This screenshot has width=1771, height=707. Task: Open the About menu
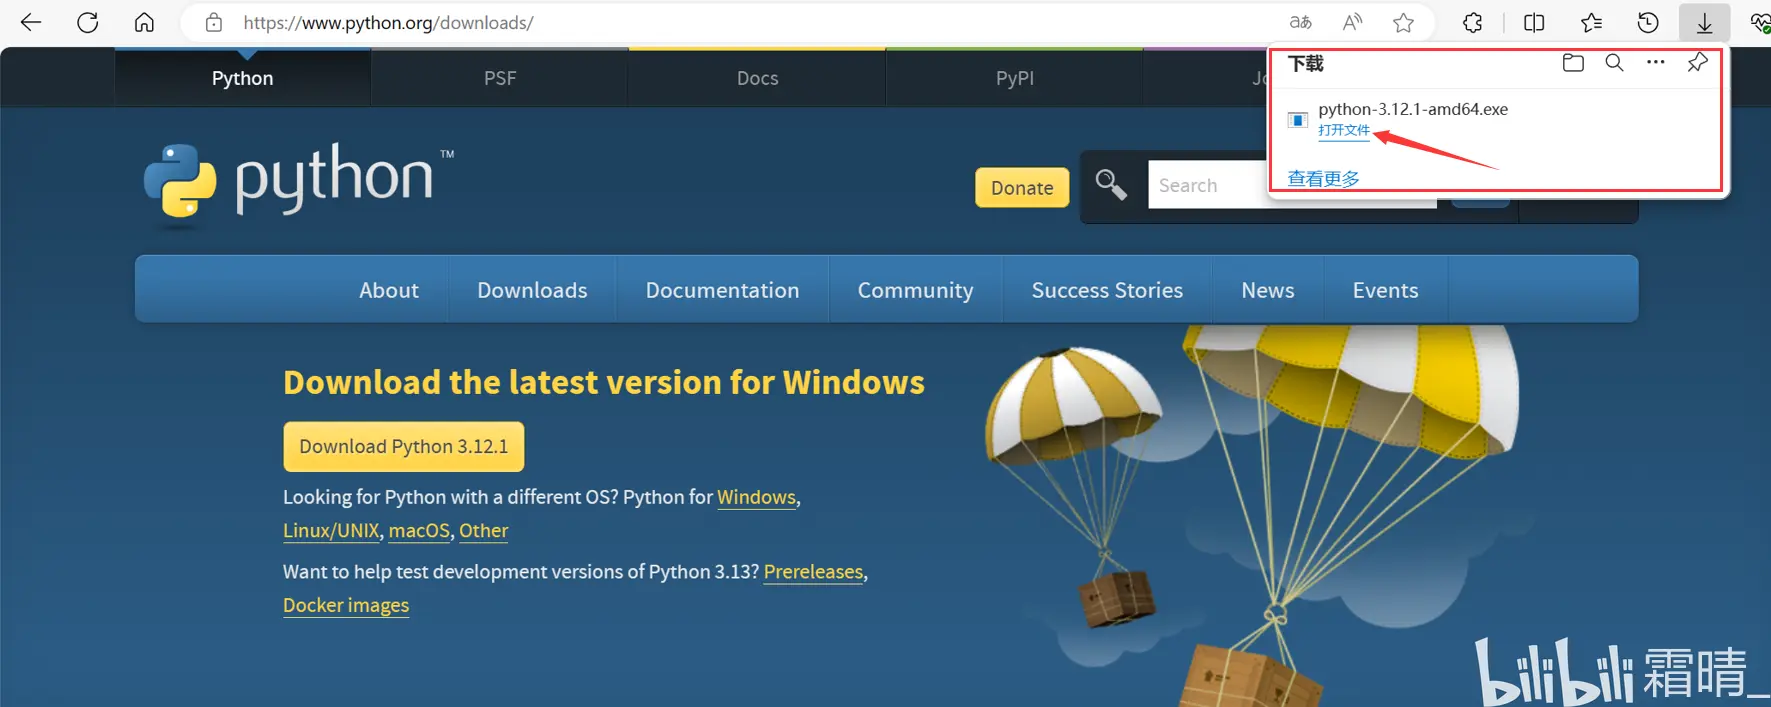pyautogui.click(x=389, y=290)
